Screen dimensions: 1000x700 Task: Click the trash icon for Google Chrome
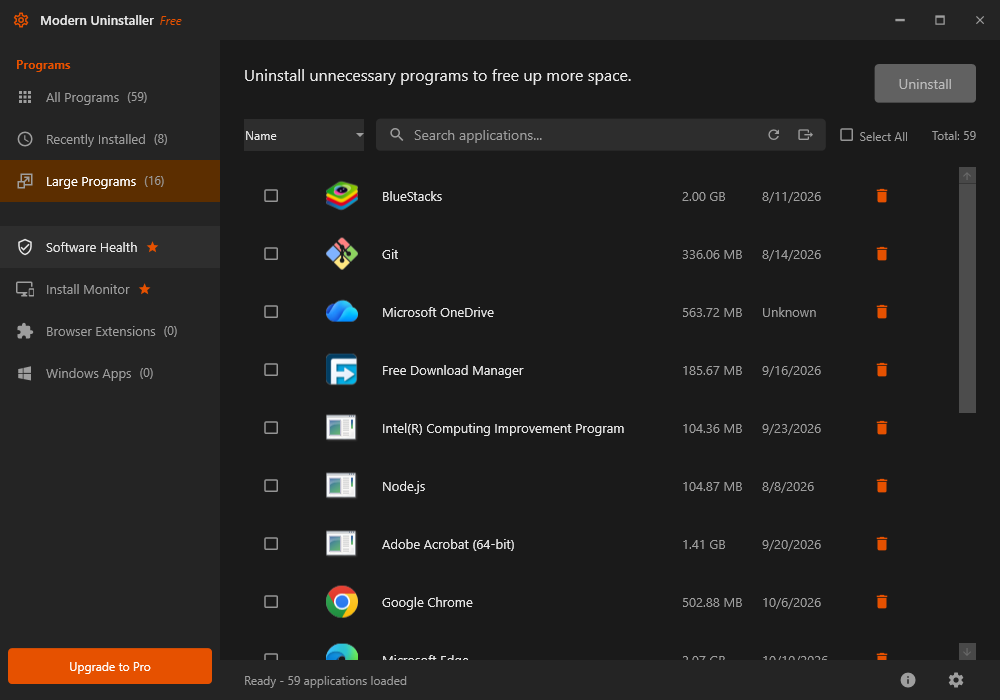click(882, 602)
